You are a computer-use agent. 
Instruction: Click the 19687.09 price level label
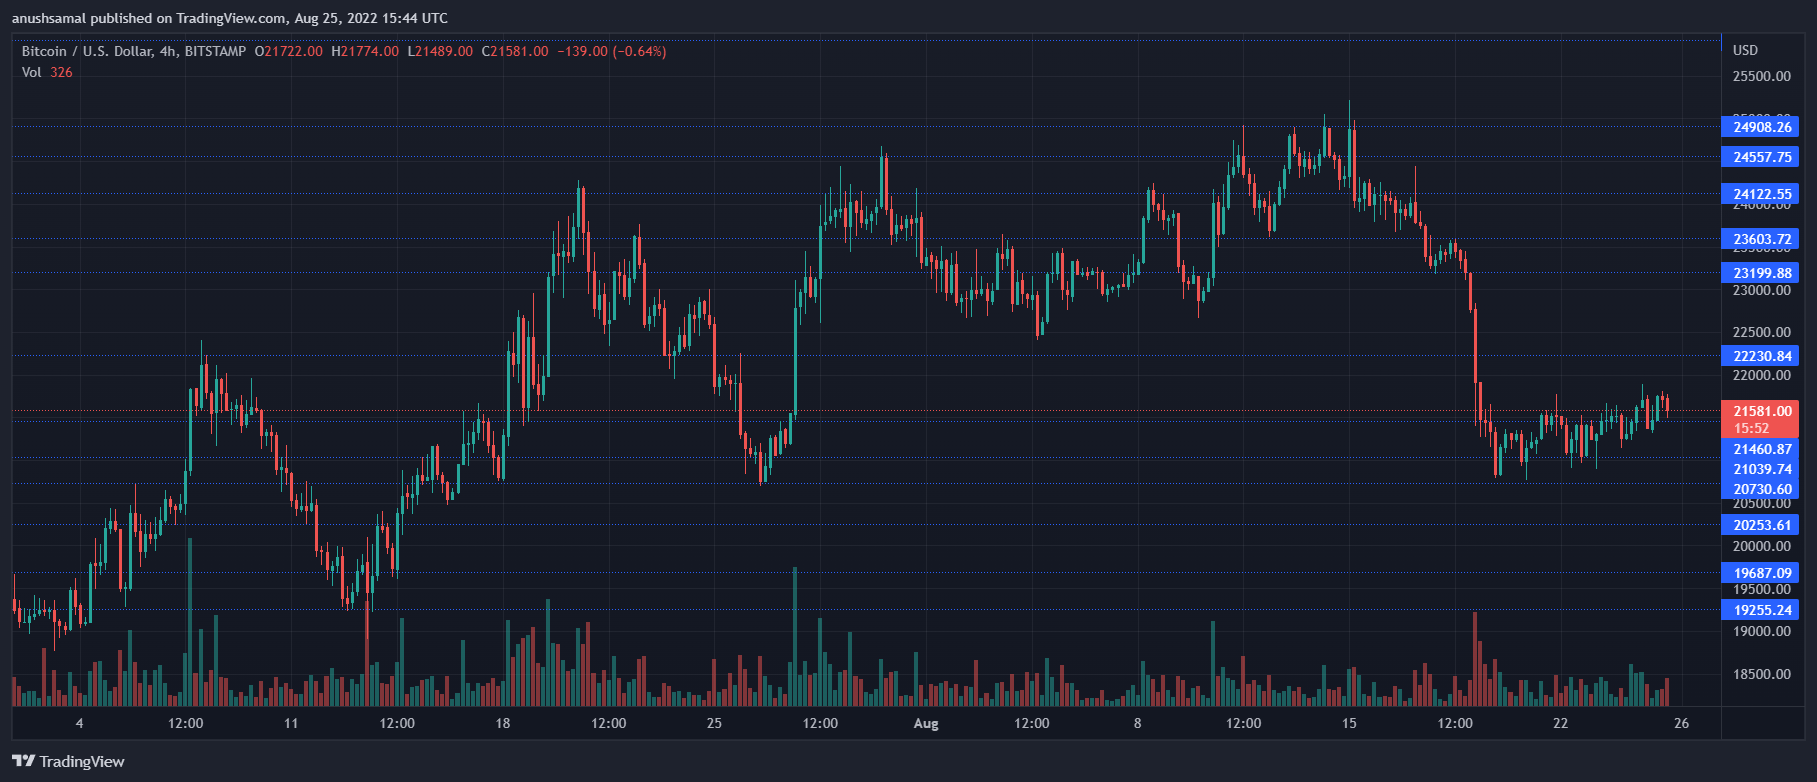click(1762, 573)
